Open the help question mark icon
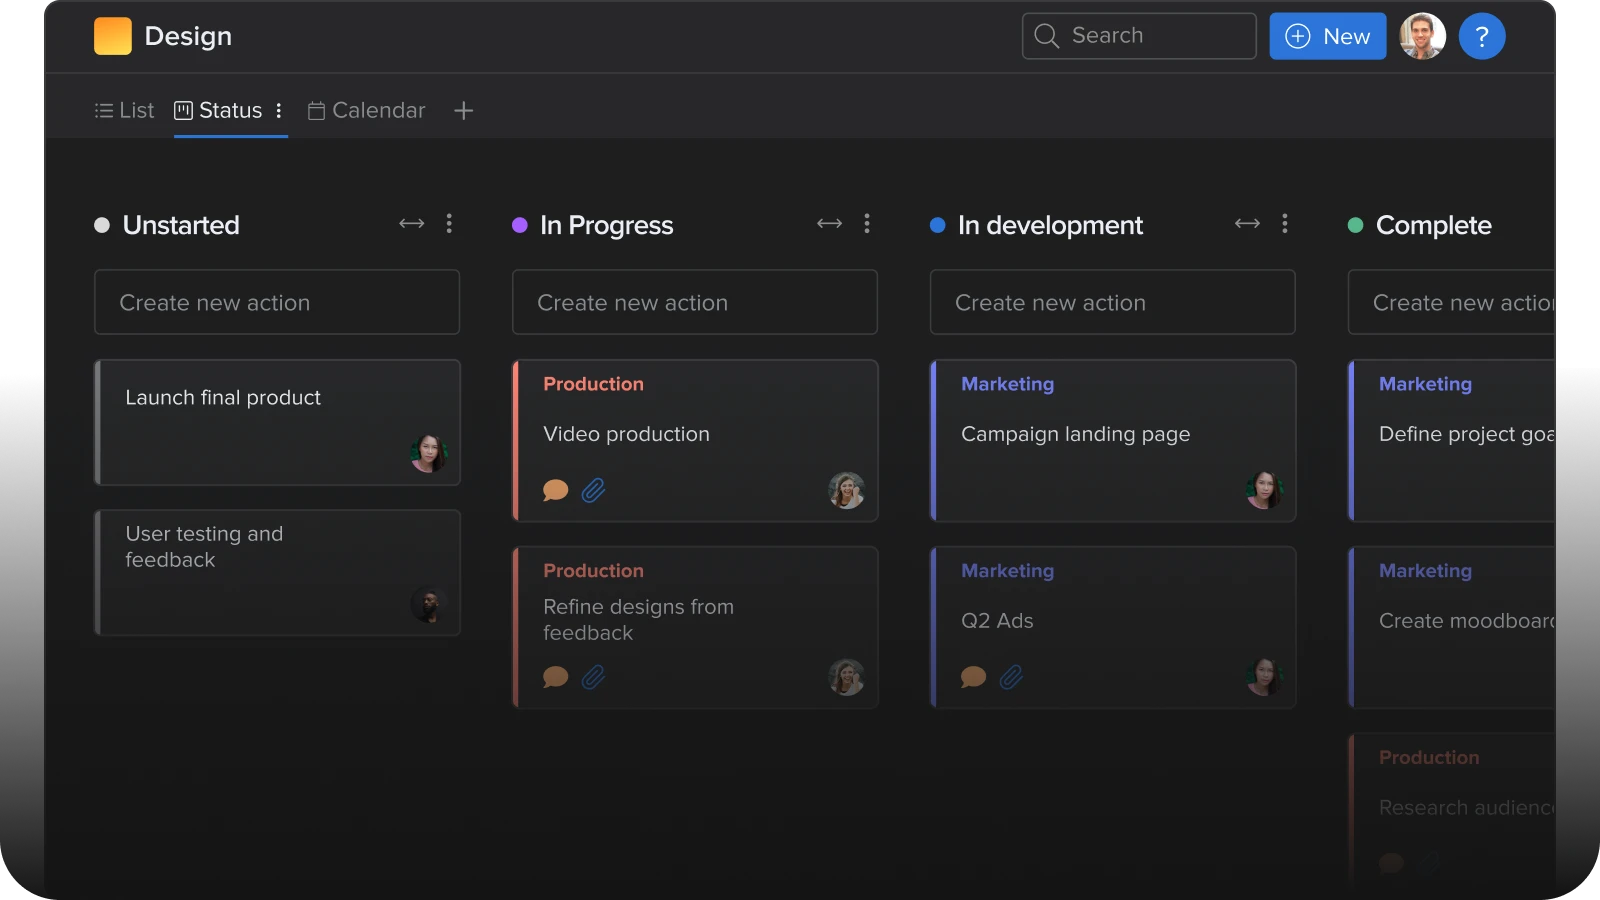Screen dimensions: 1600x900 click(x=1483, y=36)
